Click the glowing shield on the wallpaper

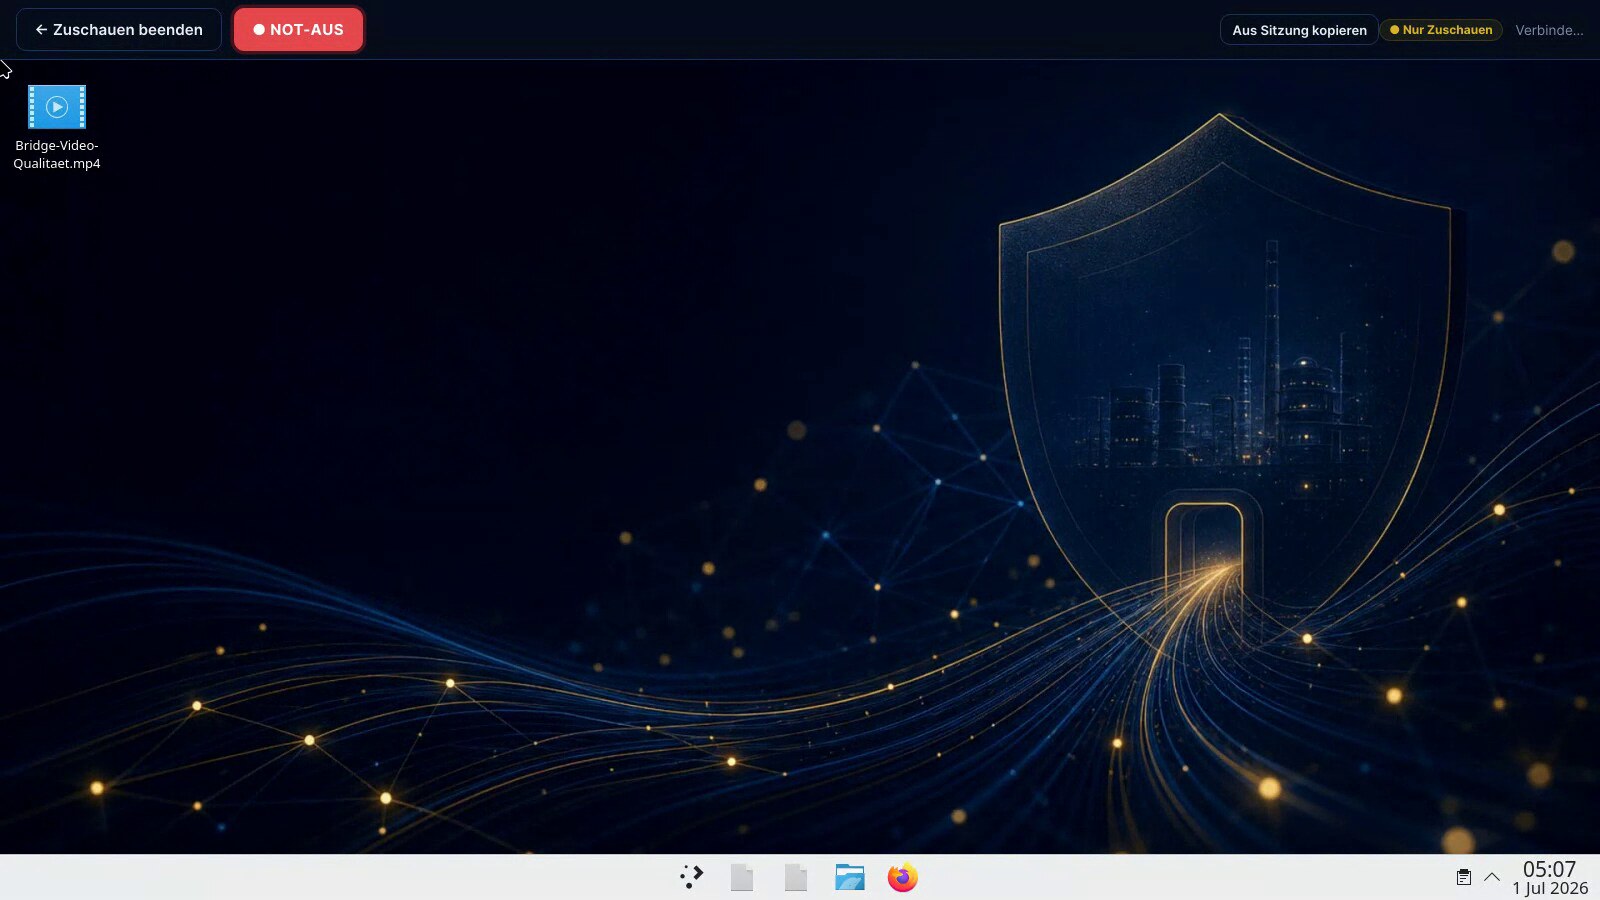[1224, 380]
